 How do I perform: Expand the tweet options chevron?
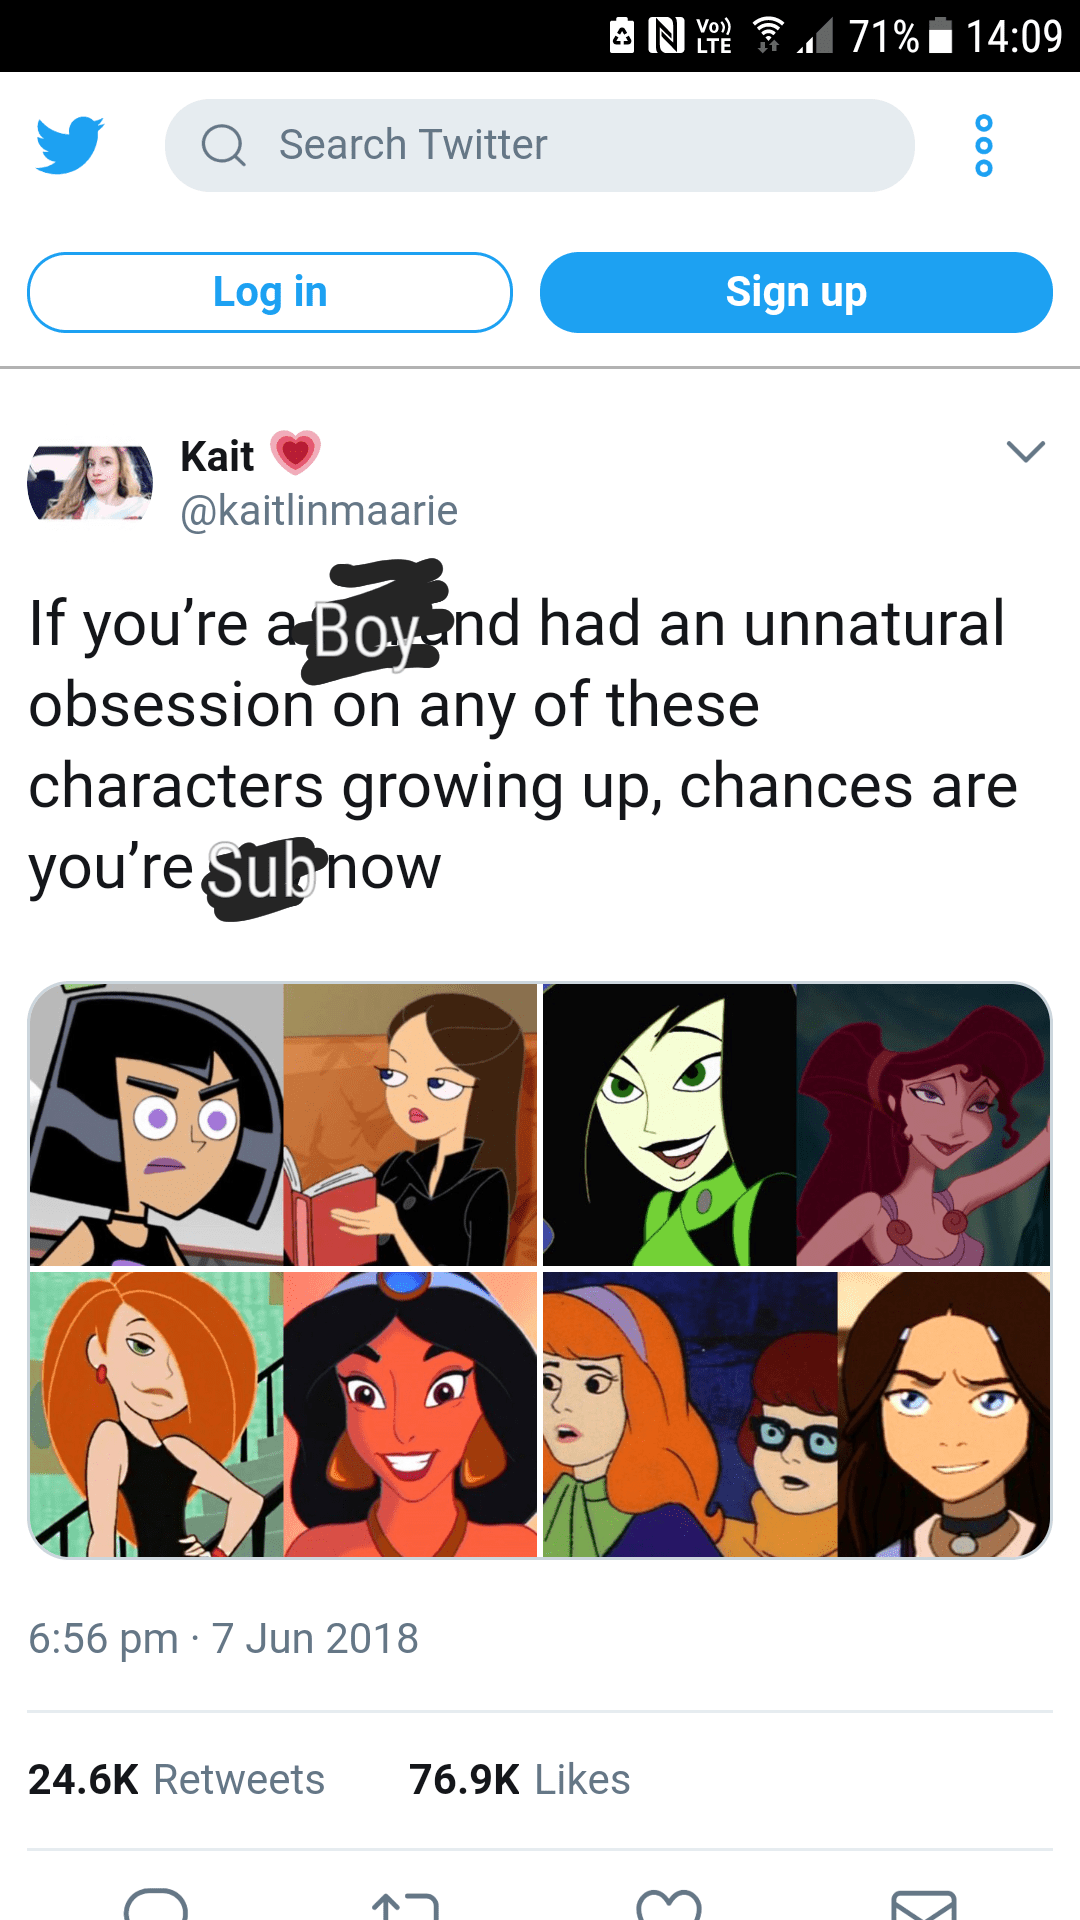click(x=1026, y=452)
